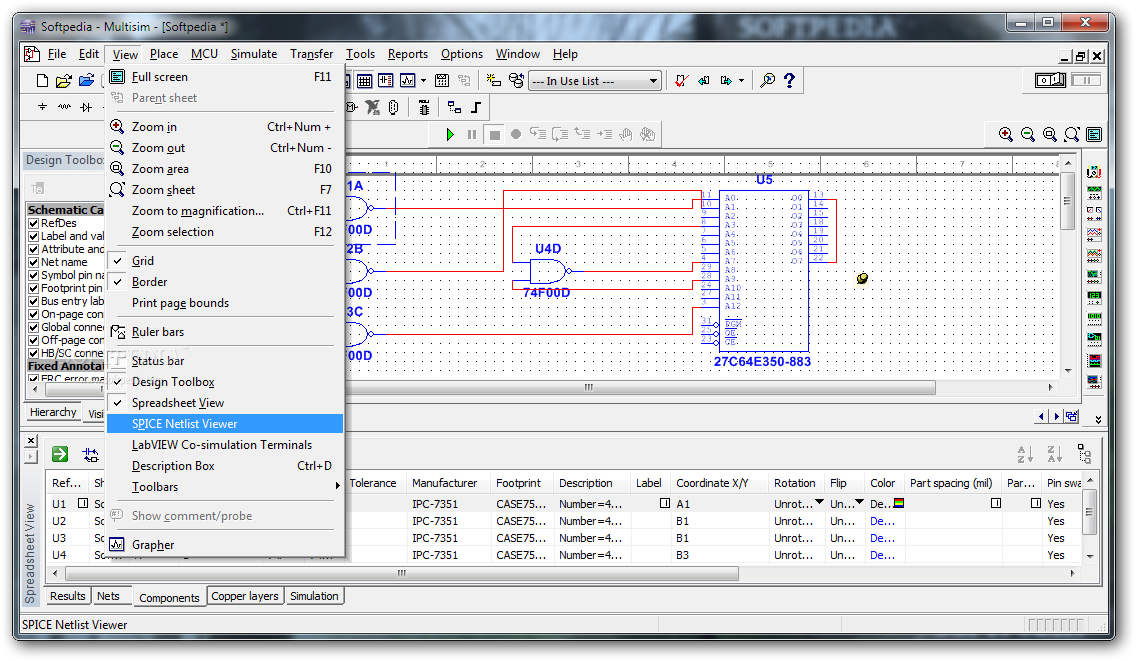Image resolution: width=1136 pixels, height=661 pixels.
Task: Expand the sheet tab chevron on right
Action: 1098,419
